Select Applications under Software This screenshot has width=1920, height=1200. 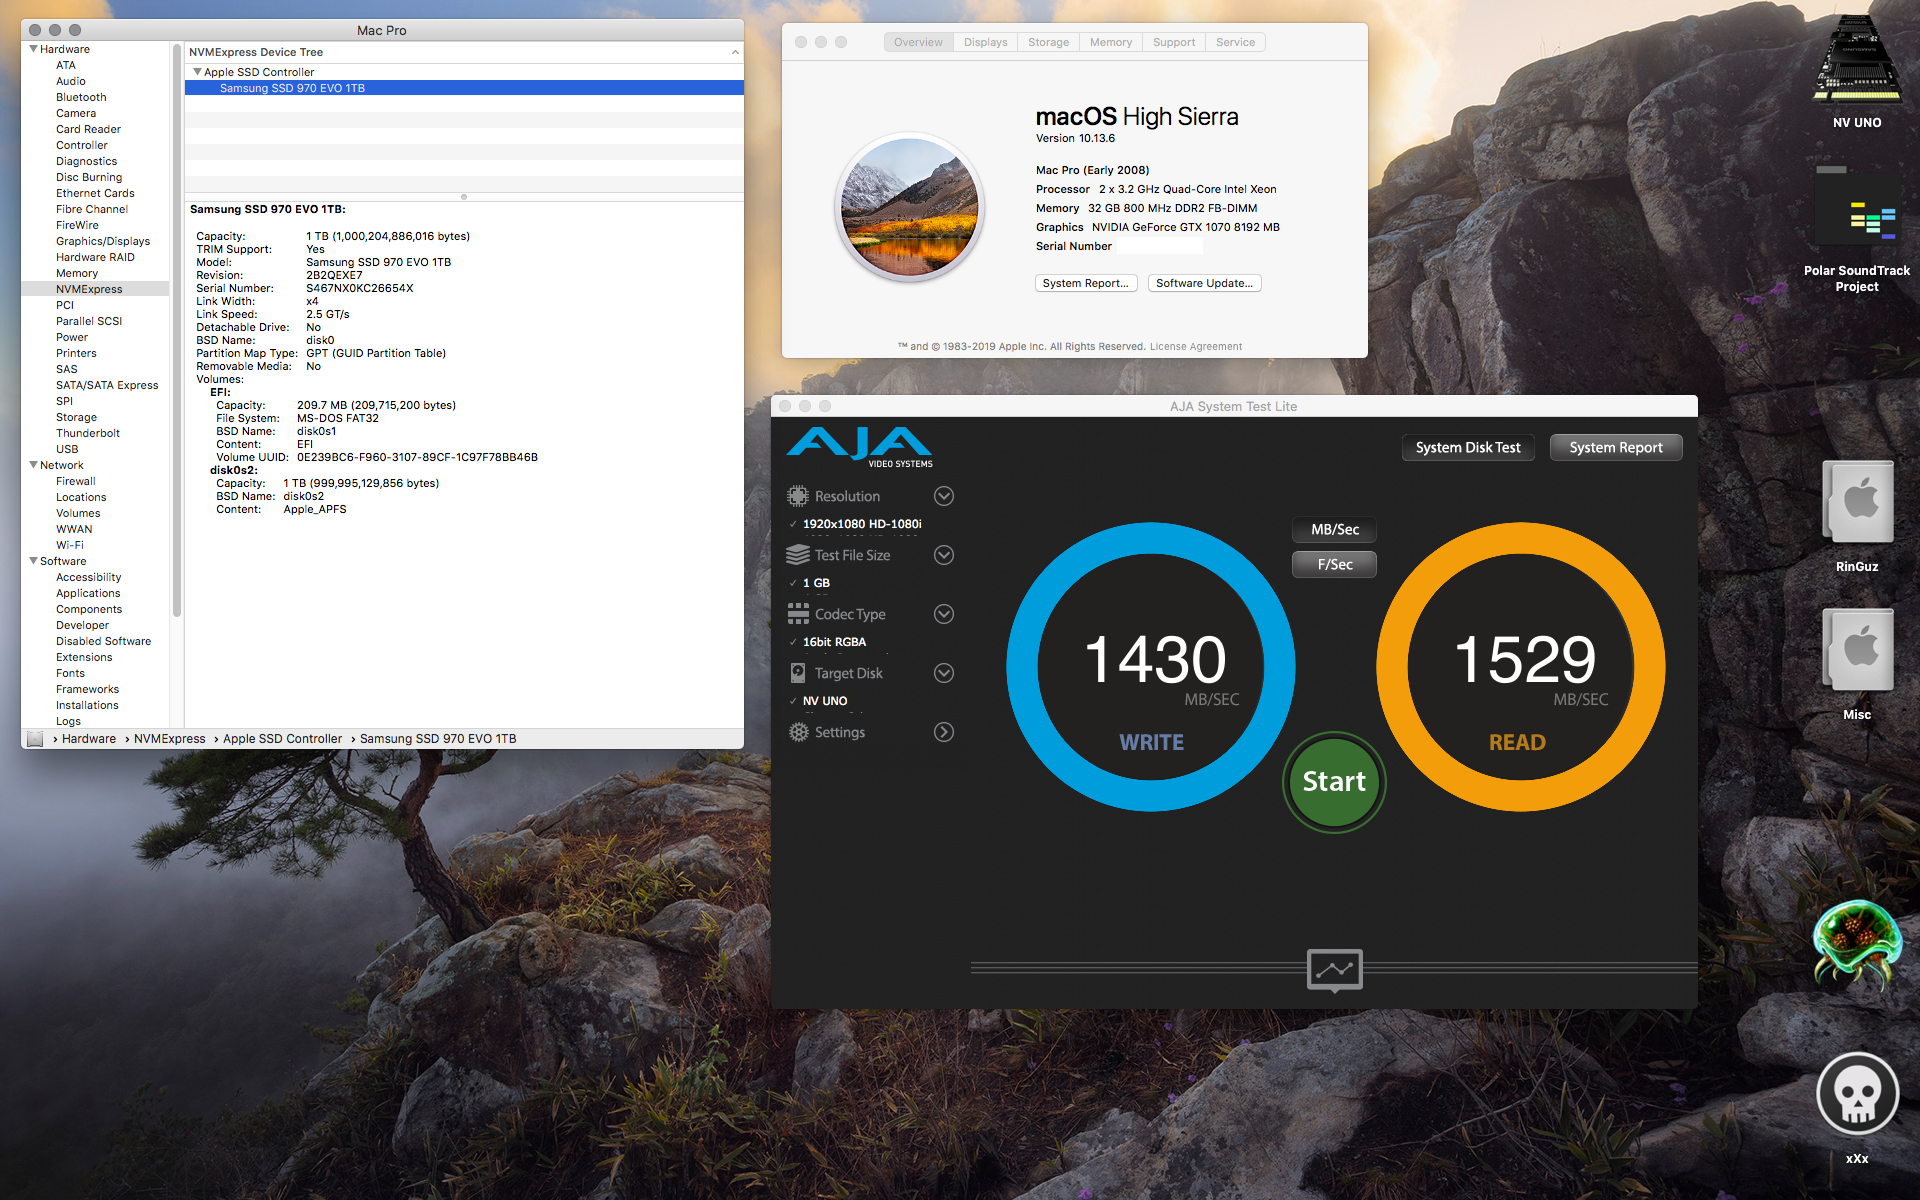tap(88, 593)
